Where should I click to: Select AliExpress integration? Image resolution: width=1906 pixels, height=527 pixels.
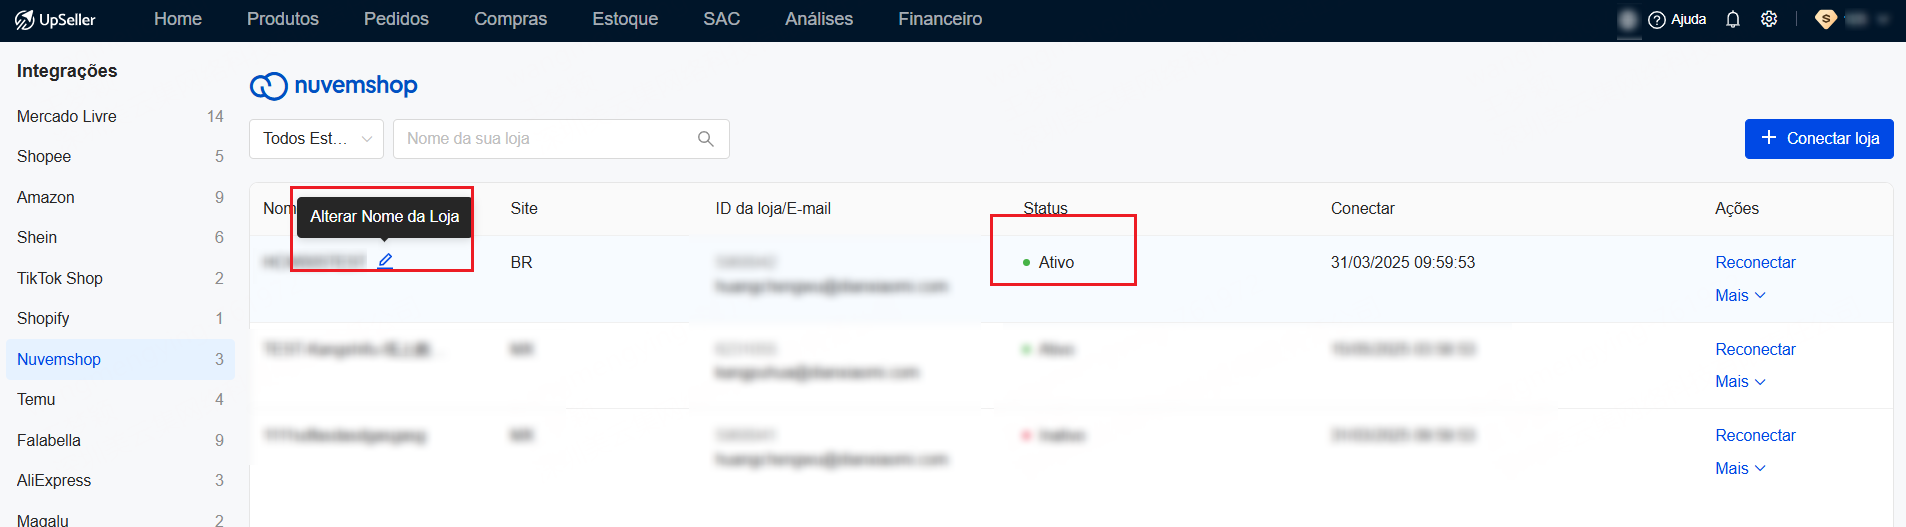[120, 480]
